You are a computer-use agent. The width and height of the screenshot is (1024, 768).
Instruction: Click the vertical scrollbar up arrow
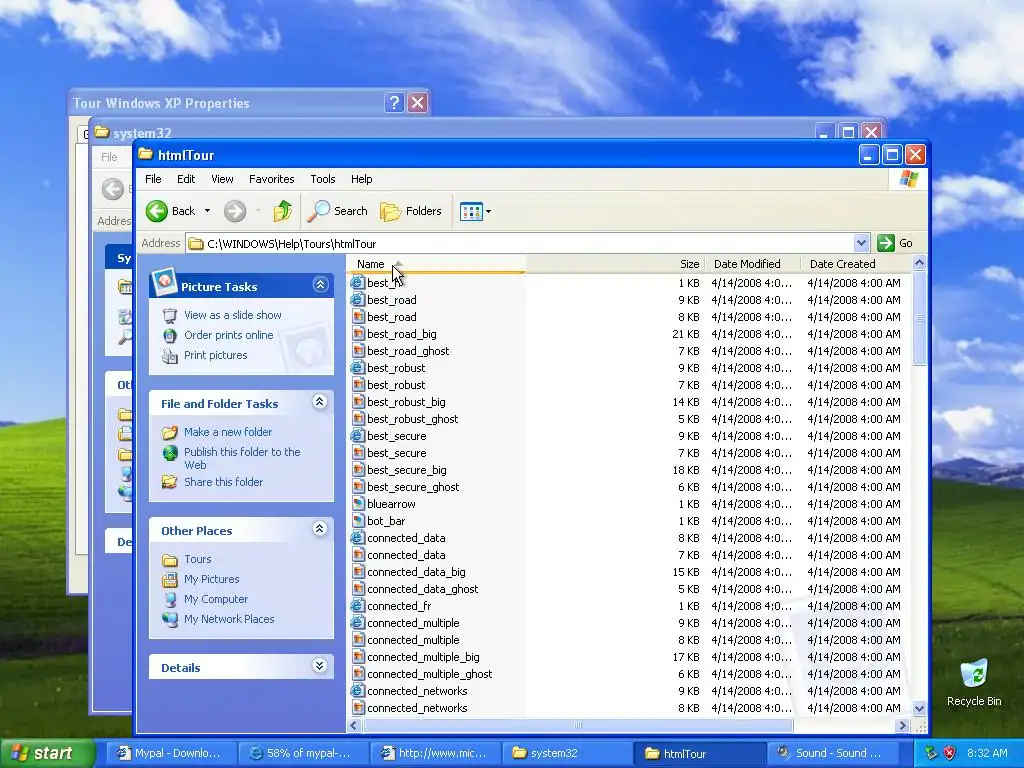click(919, 263)
